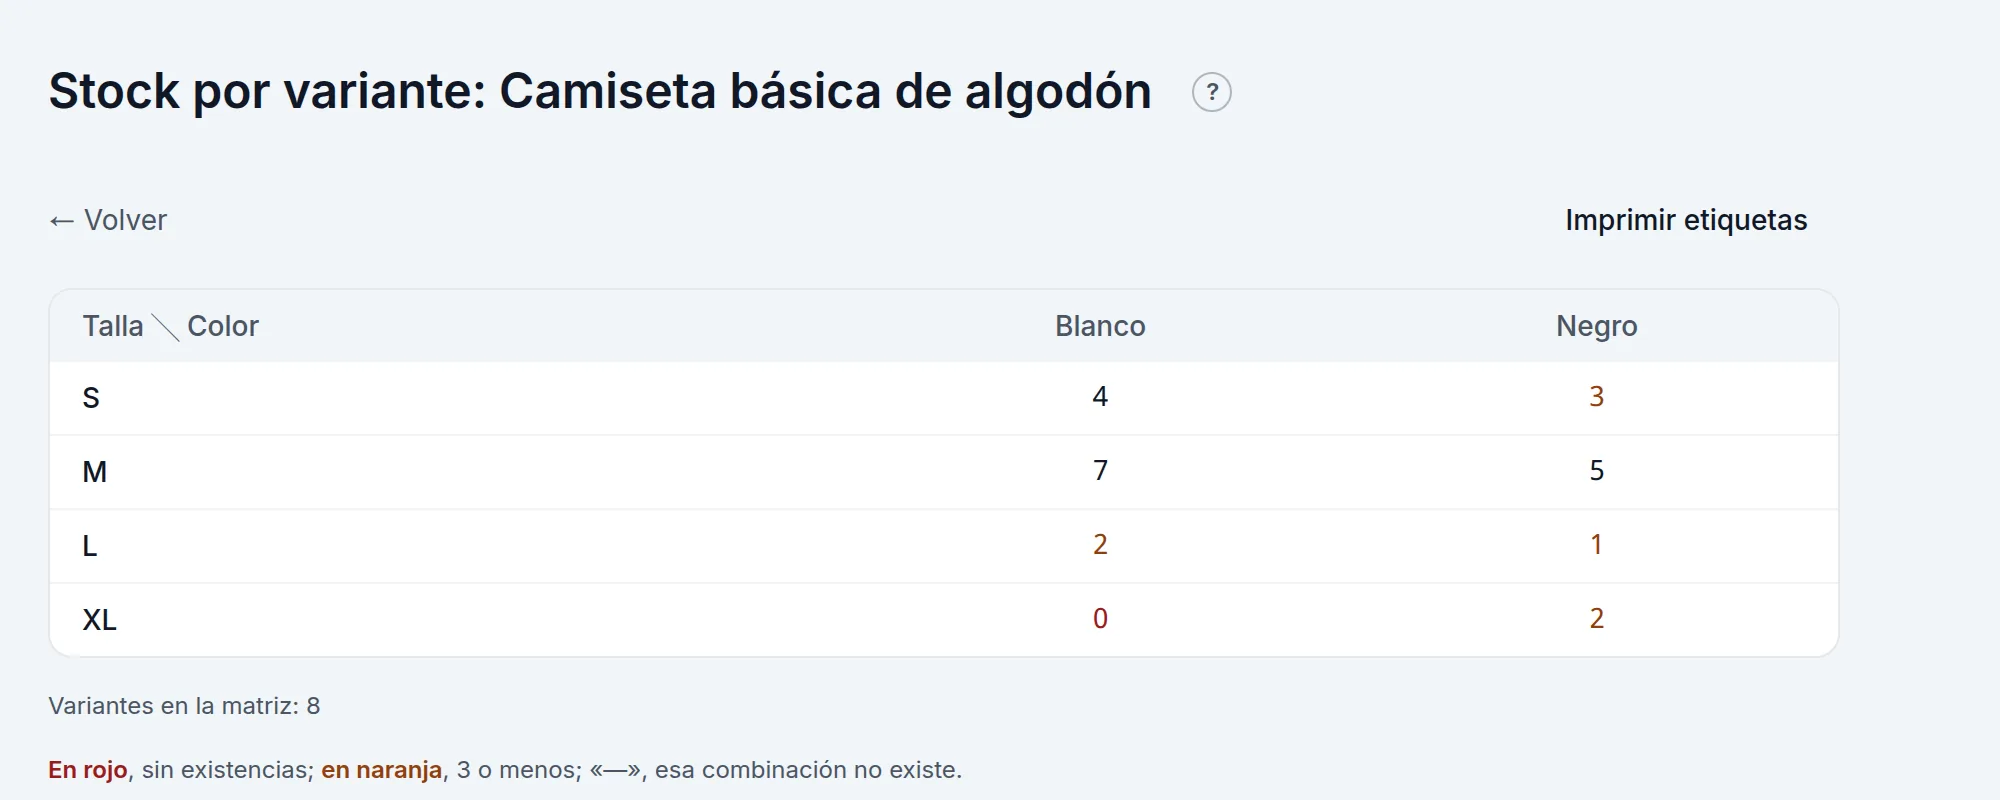2000x800 pixels.
Task: Go back with the Volver link
Action: (108, 220)
